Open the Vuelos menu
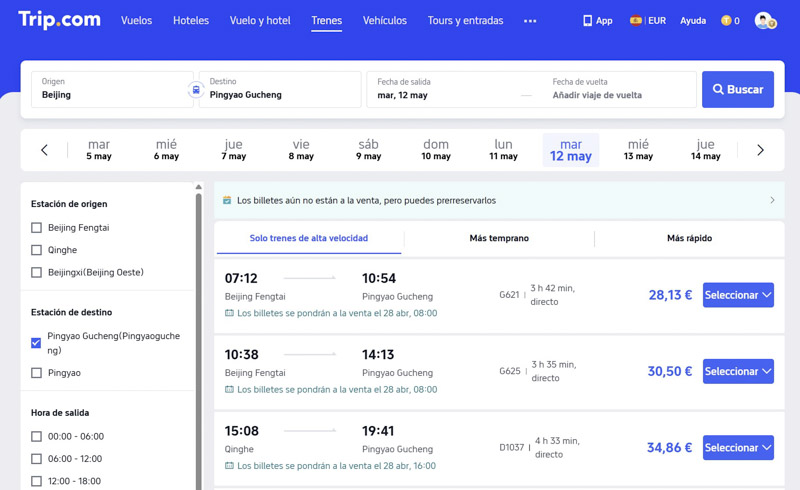The height and width of the screenshot is (490, 800). [x=136, y=20]
